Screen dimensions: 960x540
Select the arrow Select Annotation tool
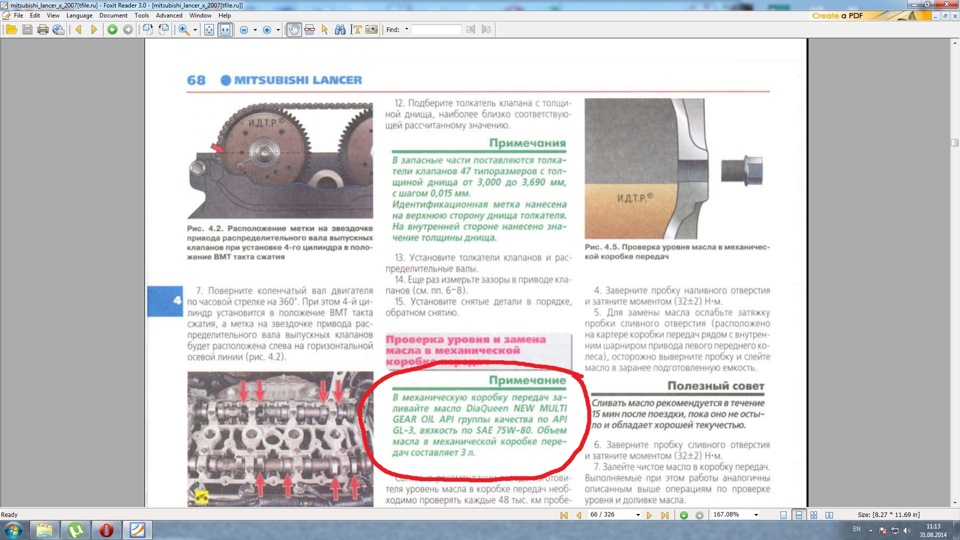pyautogui.click(x=324, y=29)
